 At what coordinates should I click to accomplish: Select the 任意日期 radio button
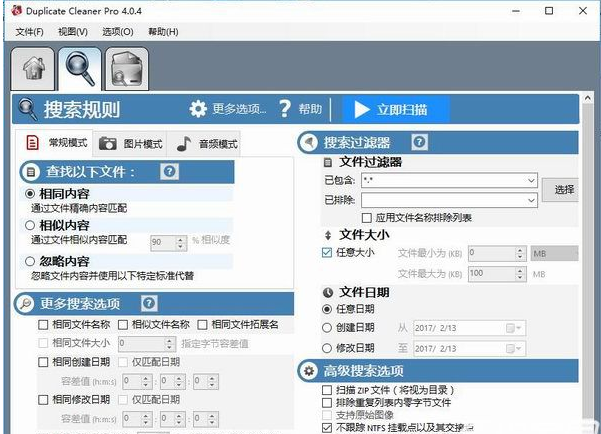327,309
